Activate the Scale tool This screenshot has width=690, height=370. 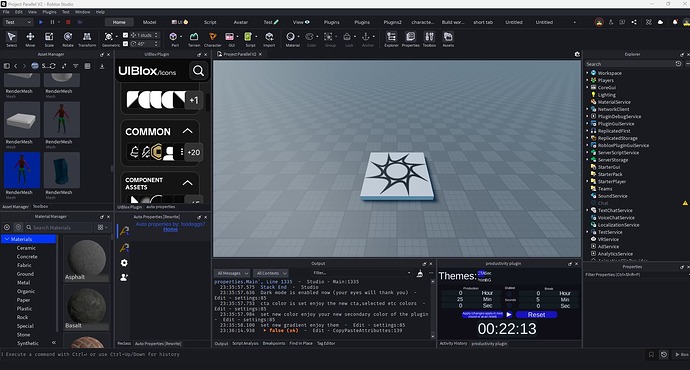pos(49,39)
